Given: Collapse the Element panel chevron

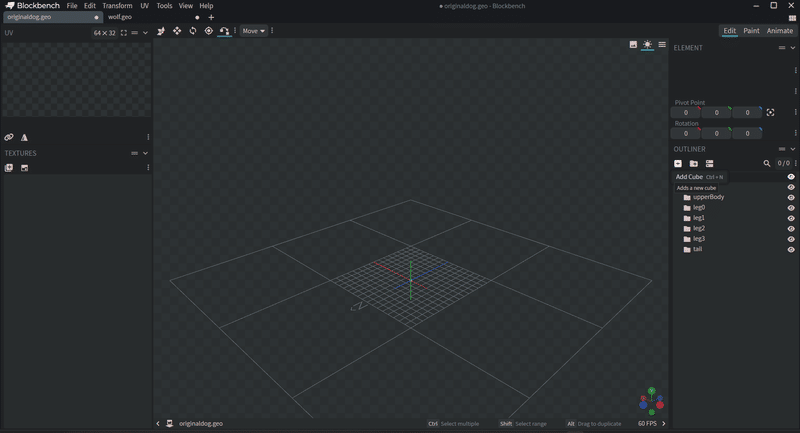Looking at the screenshot, I should (x=792, y=47).
